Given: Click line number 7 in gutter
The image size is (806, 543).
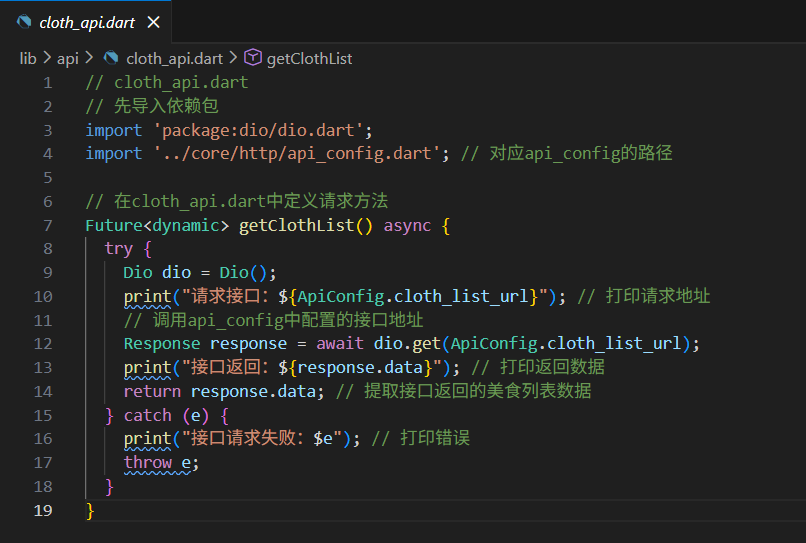Looking at the screenshot, I should pyautogui.click(x=48, y=225).
